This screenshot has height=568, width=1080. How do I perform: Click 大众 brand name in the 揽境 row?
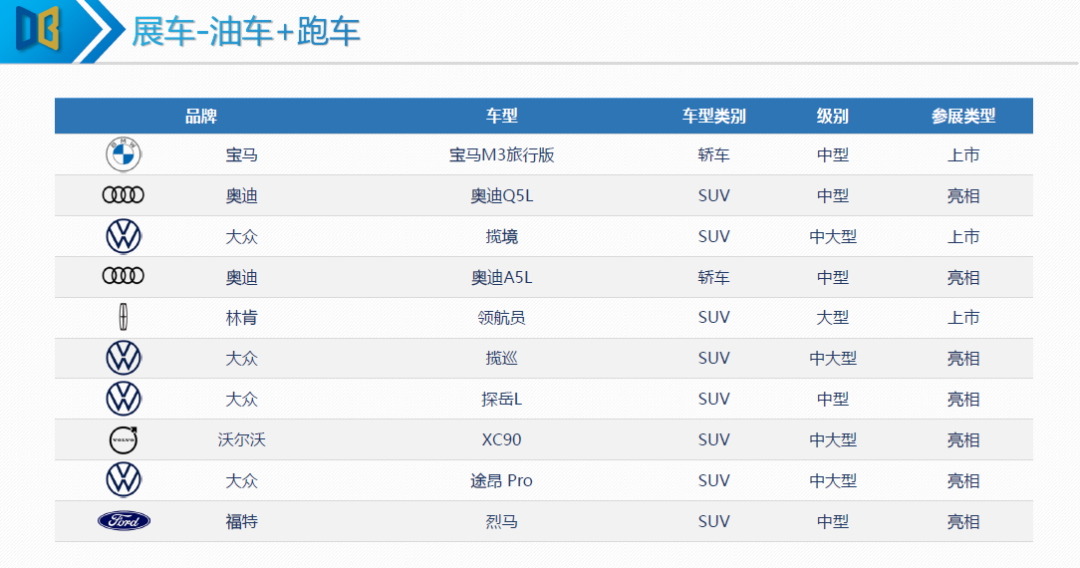[x=242, y=237]
